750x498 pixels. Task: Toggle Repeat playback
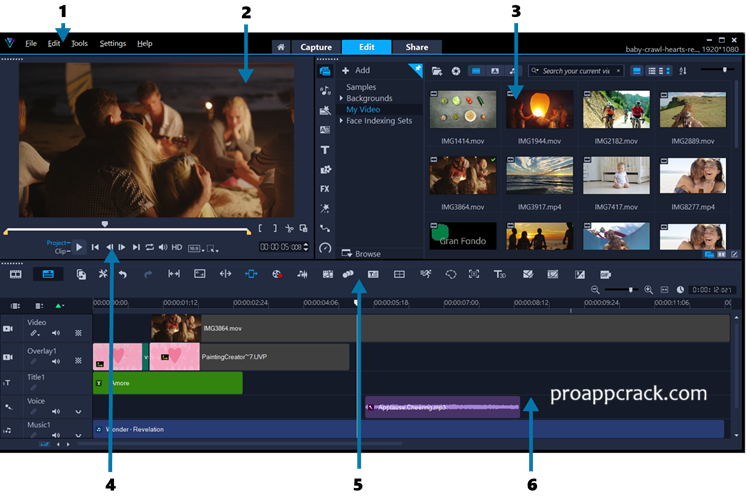(150, 247)
